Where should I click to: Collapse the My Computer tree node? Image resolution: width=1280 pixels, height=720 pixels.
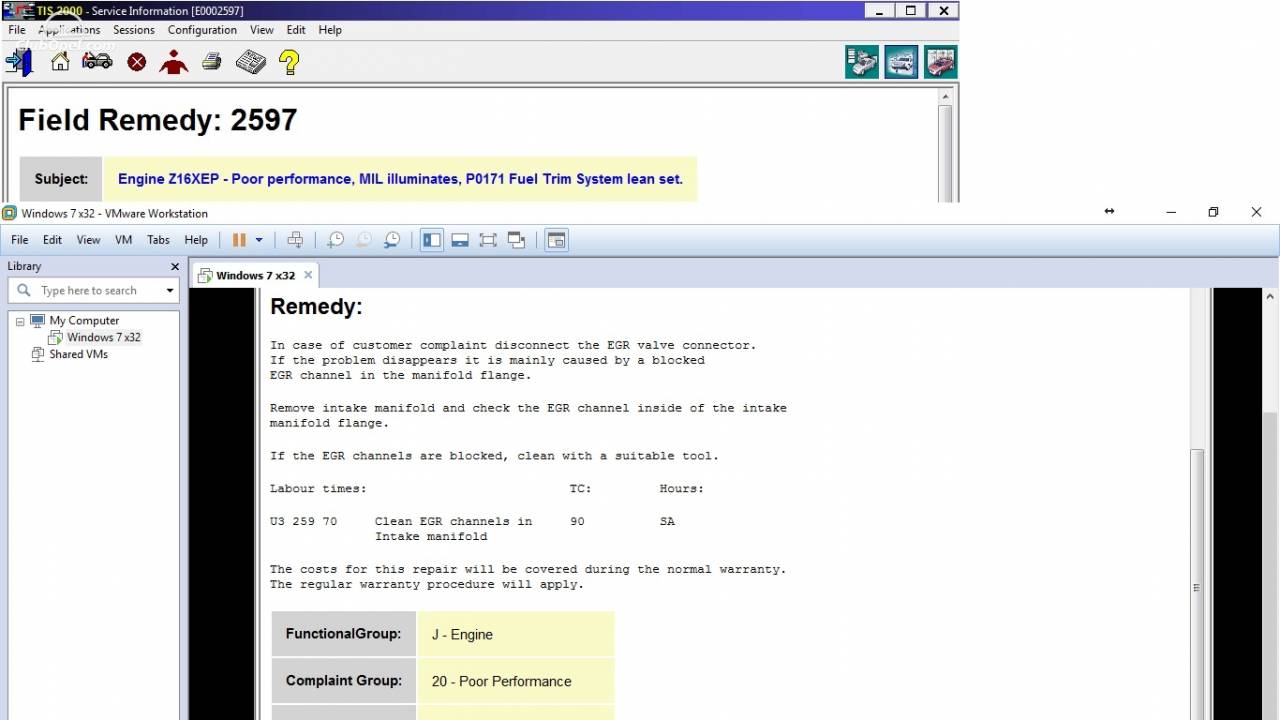20,321
